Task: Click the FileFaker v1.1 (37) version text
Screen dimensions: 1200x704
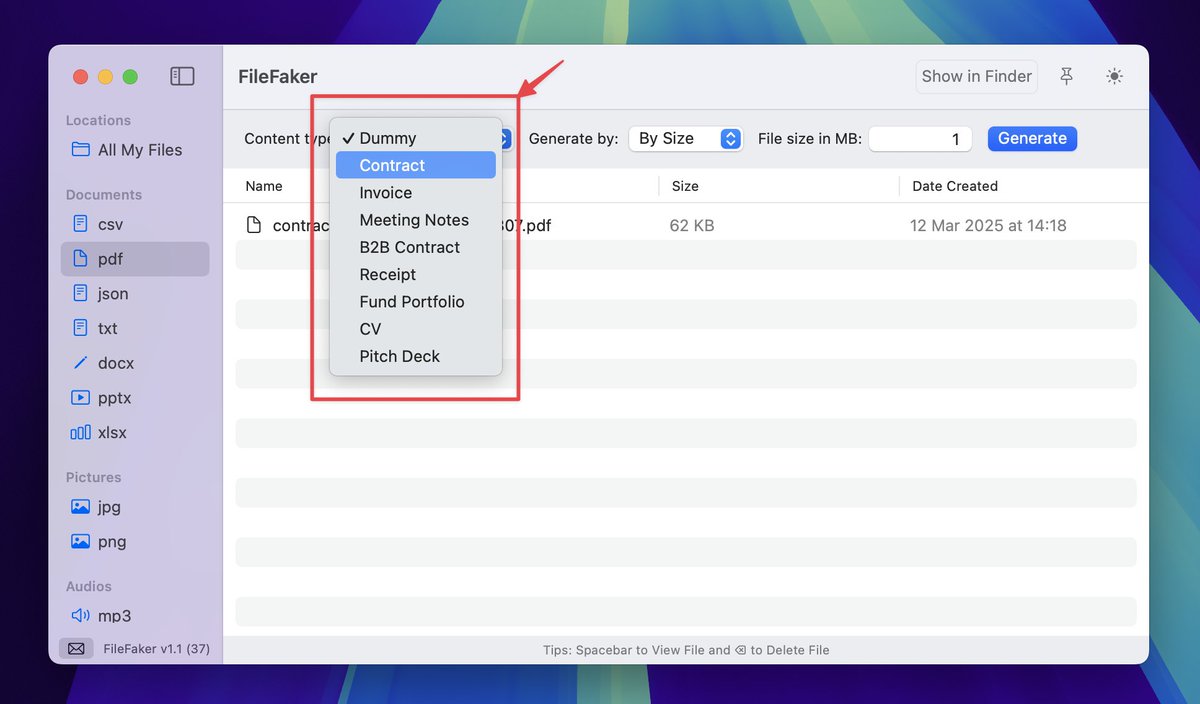Action: [x=156, y=649]
